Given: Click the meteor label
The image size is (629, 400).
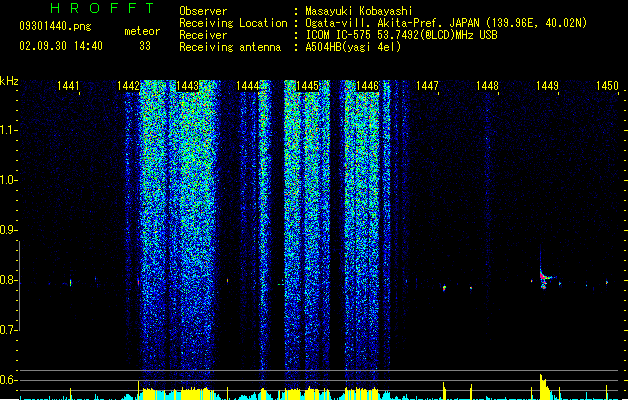Looking at the screenshot, I should point(142,31).
